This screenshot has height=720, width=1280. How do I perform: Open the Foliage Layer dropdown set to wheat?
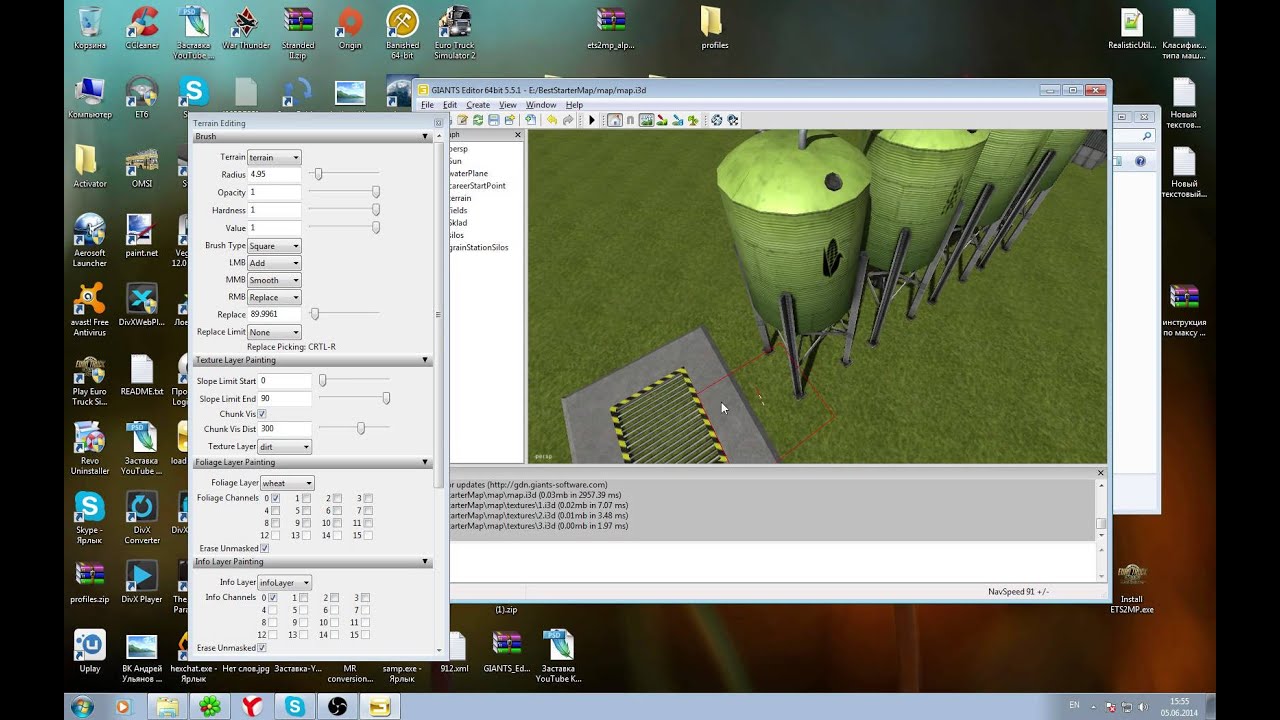tap(287, 483)
